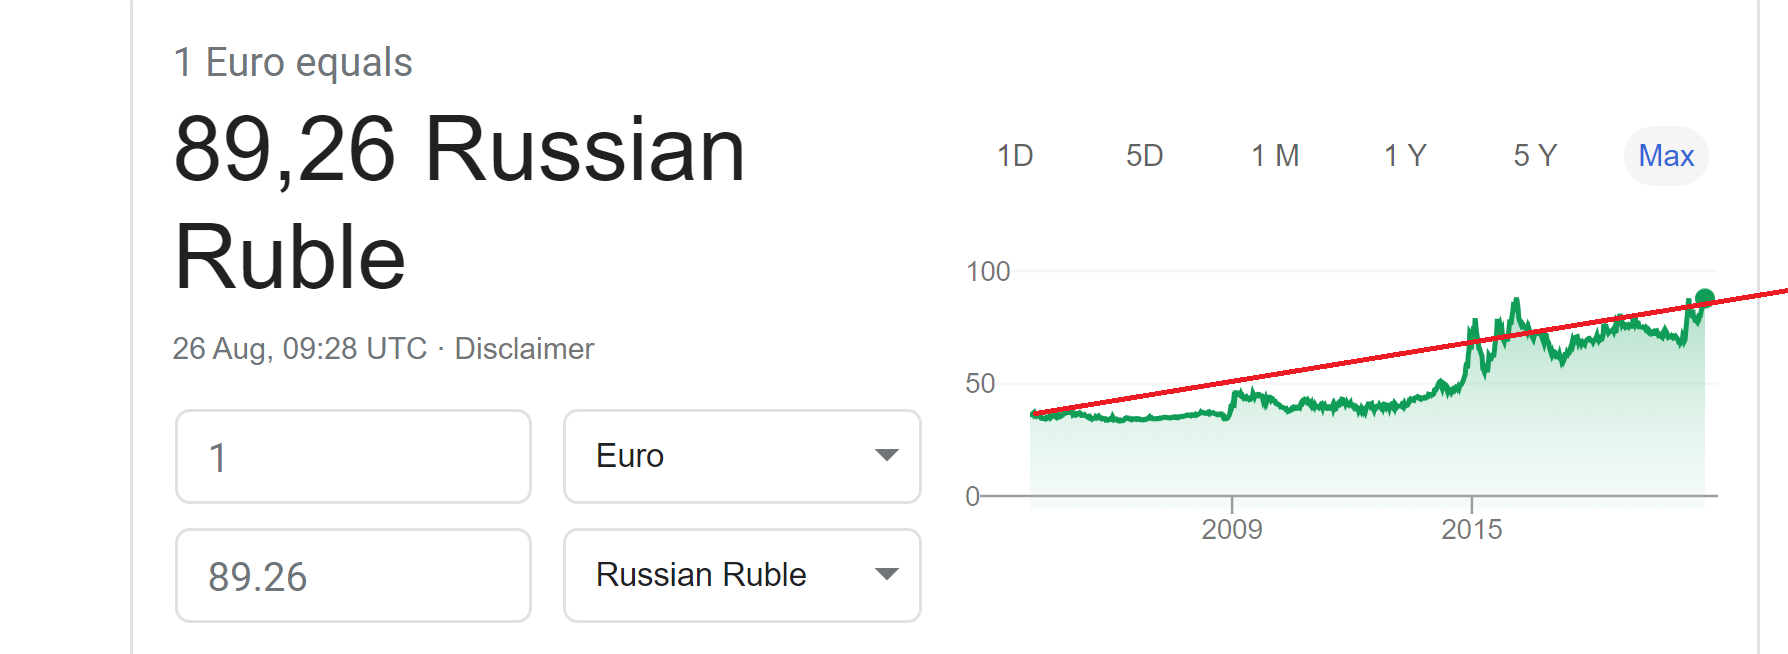
Task: Switch chart to 5D range
Action: pyautogui.click(x=1145, y=156)
